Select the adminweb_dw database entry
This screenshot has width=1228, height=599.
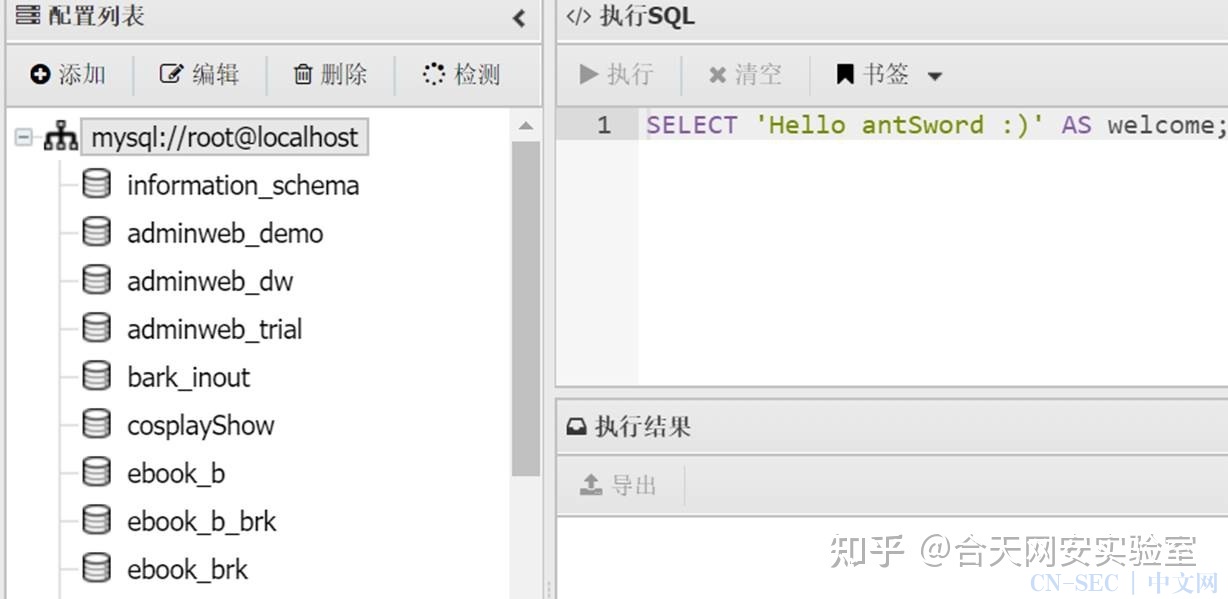(x=210, y=281)
